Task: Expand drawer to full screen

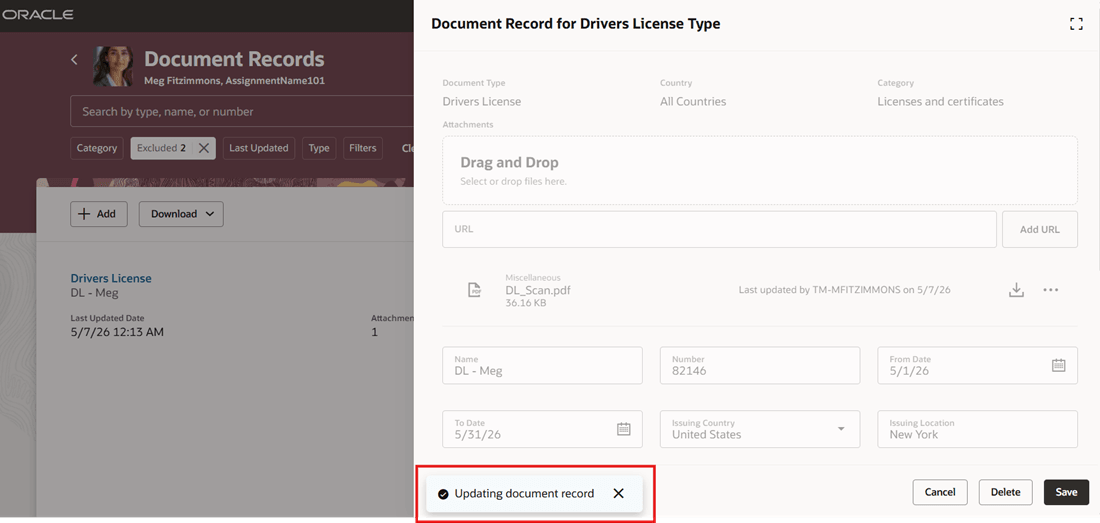Action: point(1076,24)
